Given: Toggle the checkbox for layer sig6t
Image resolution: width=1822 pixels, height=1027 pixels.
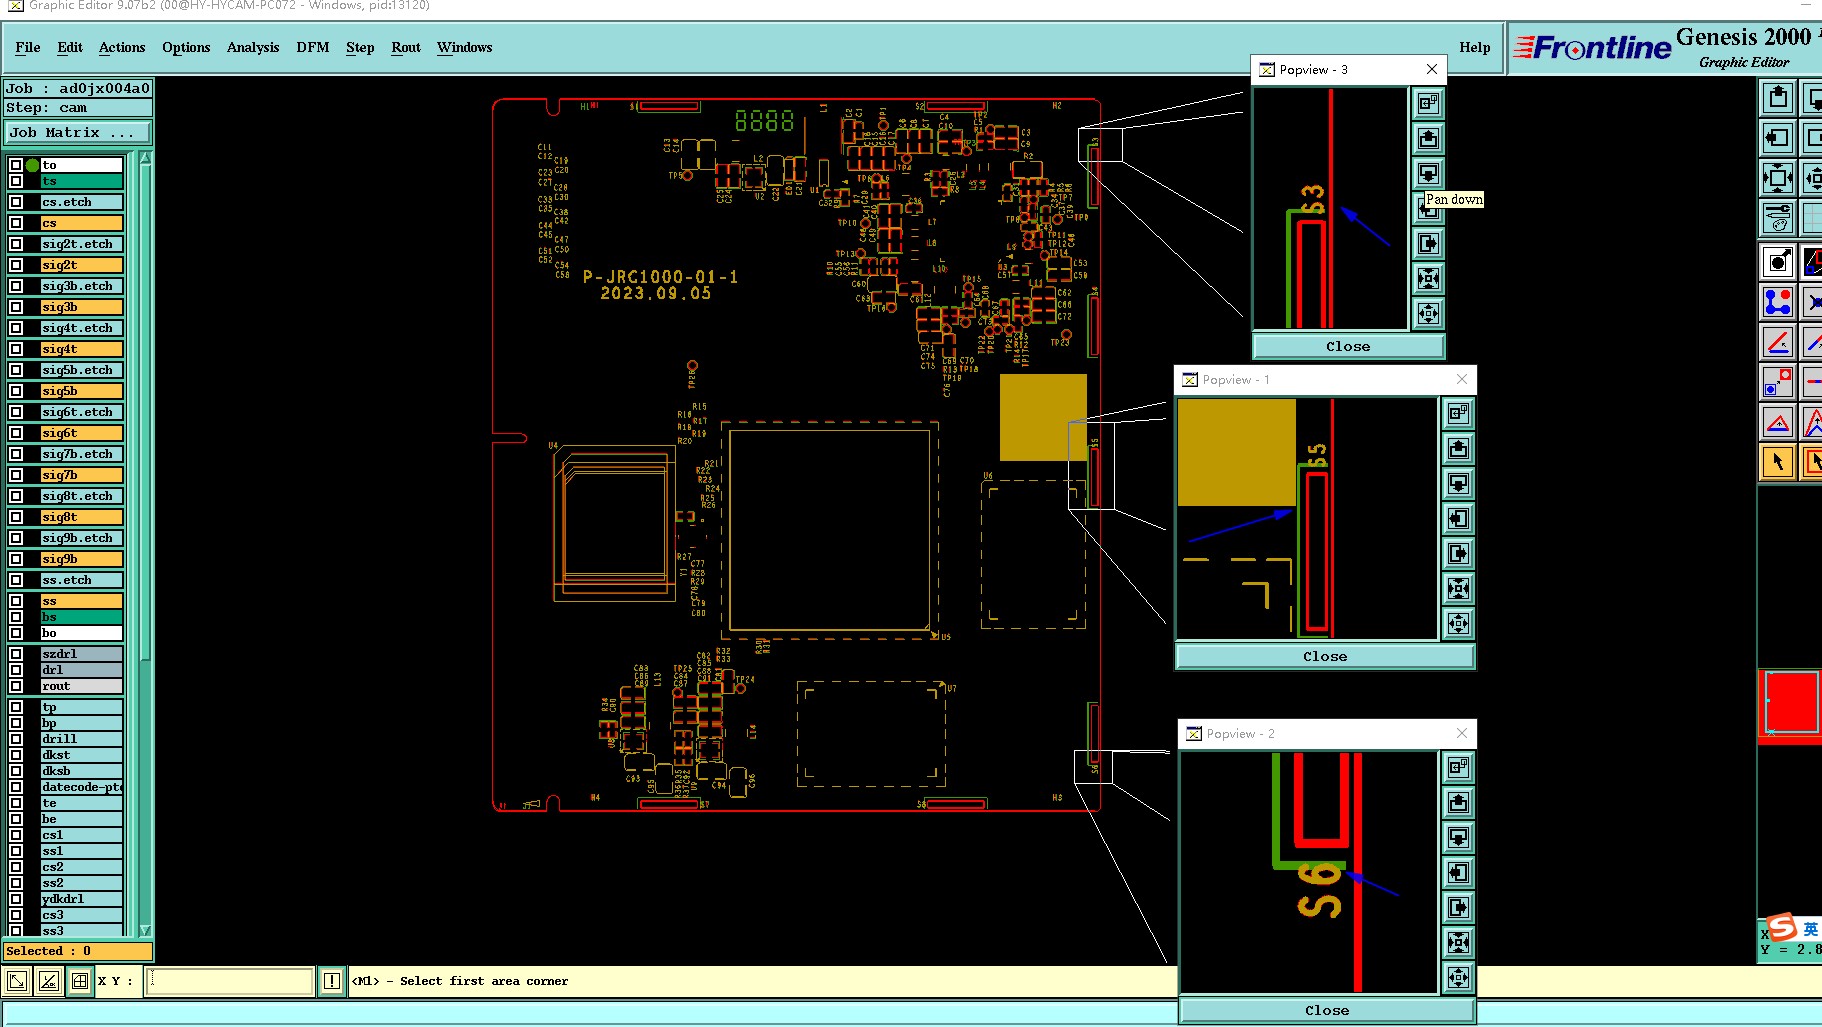Looking at the screenshot, I should tap(16, 433).
